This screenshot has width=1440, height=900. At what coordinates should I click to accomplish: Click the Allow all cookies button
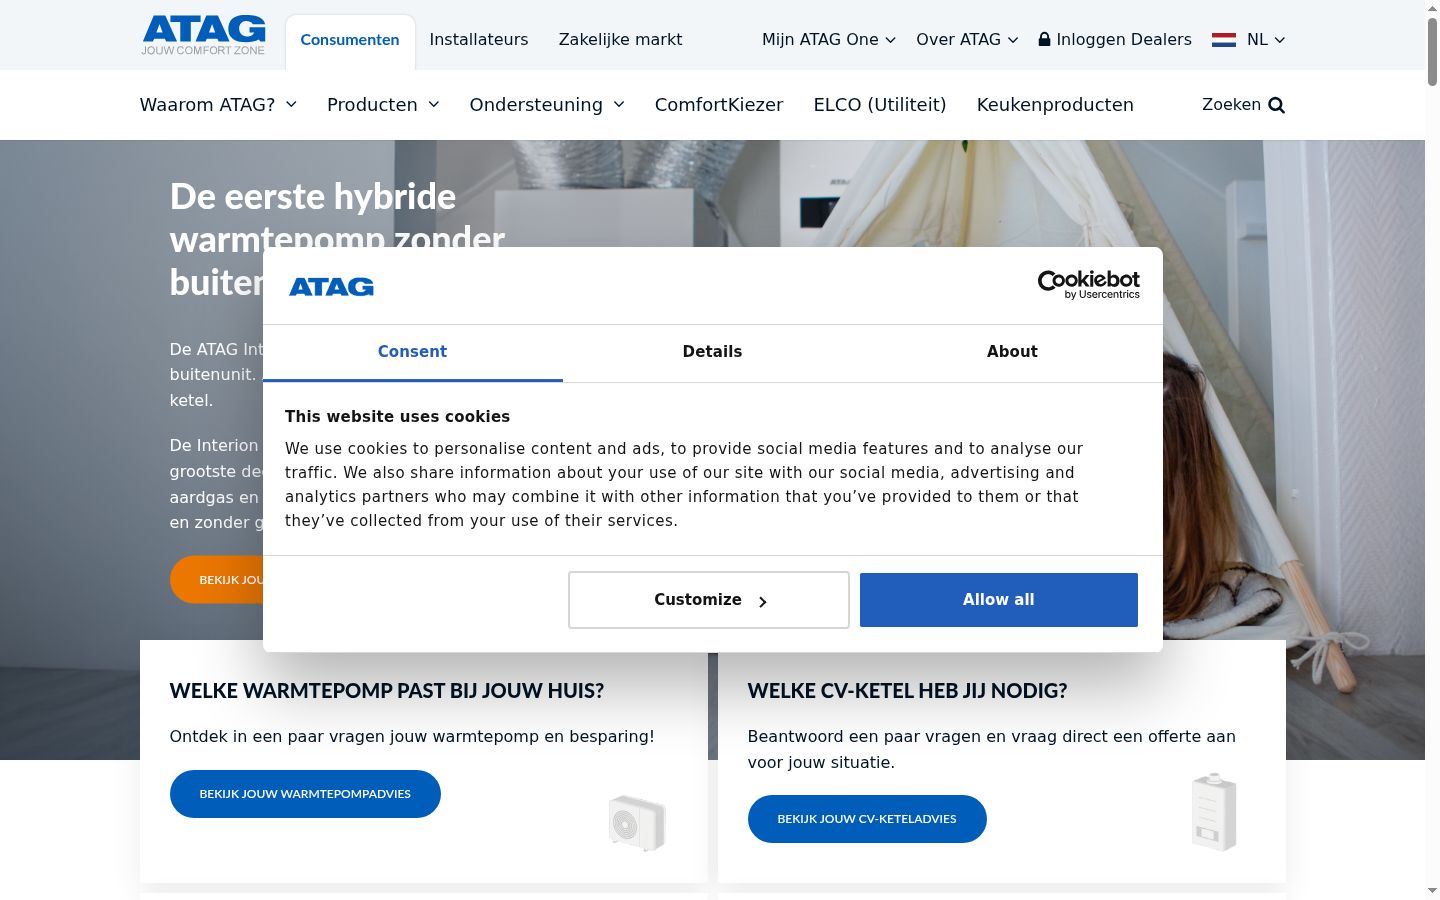click(x=999, y=600)
